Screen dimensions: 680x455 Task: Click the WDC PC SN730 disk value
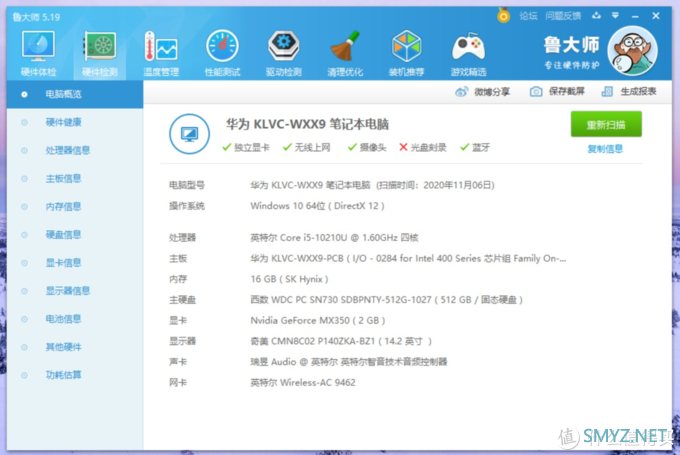386,300
